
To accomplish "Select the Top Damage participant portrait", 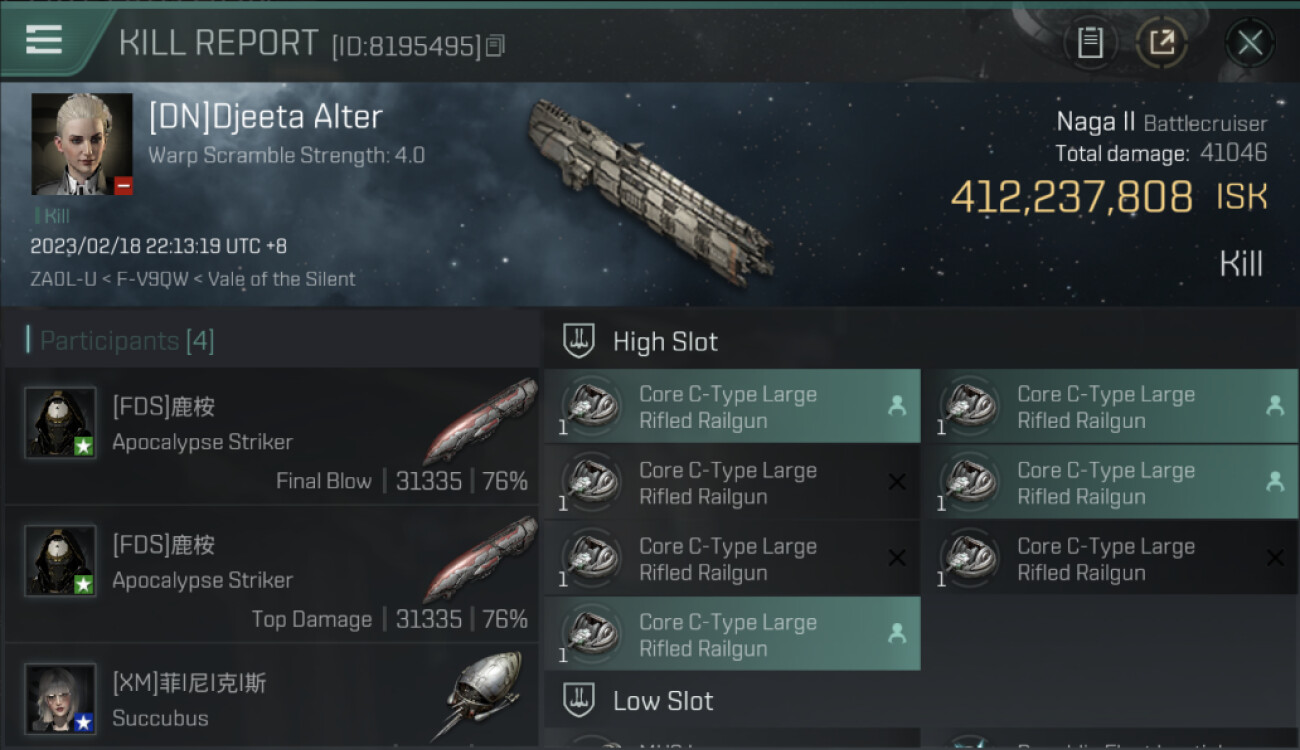I will [60, 560].
